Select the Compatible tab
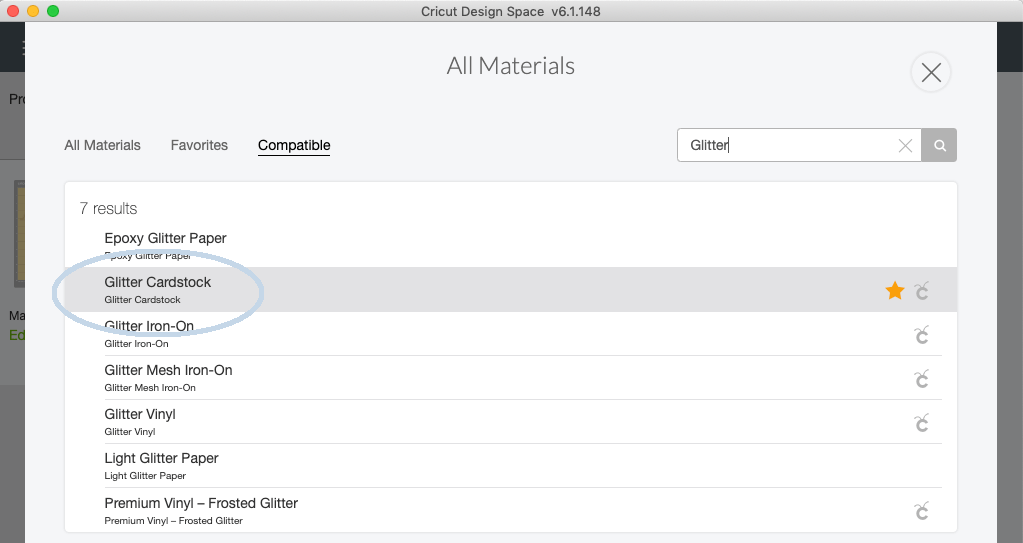 point(294,146)
